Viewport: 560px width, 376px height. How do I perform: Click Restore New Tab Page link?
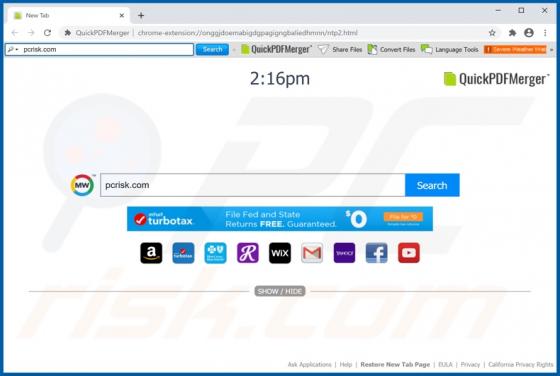pos(395,365)
